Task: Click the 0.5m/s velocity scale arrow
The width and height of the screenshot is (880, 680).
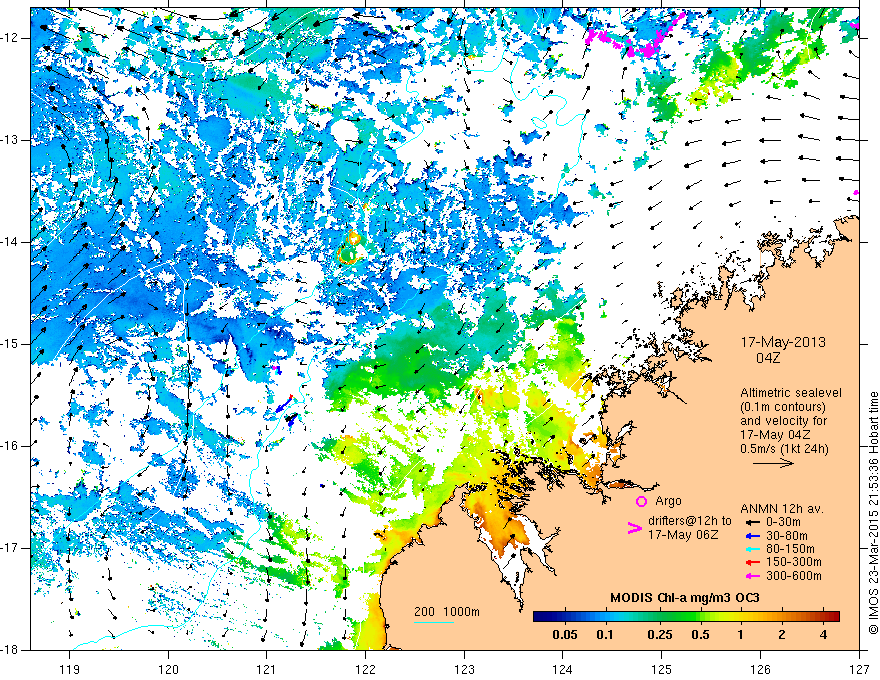Action: click(773, 463)
